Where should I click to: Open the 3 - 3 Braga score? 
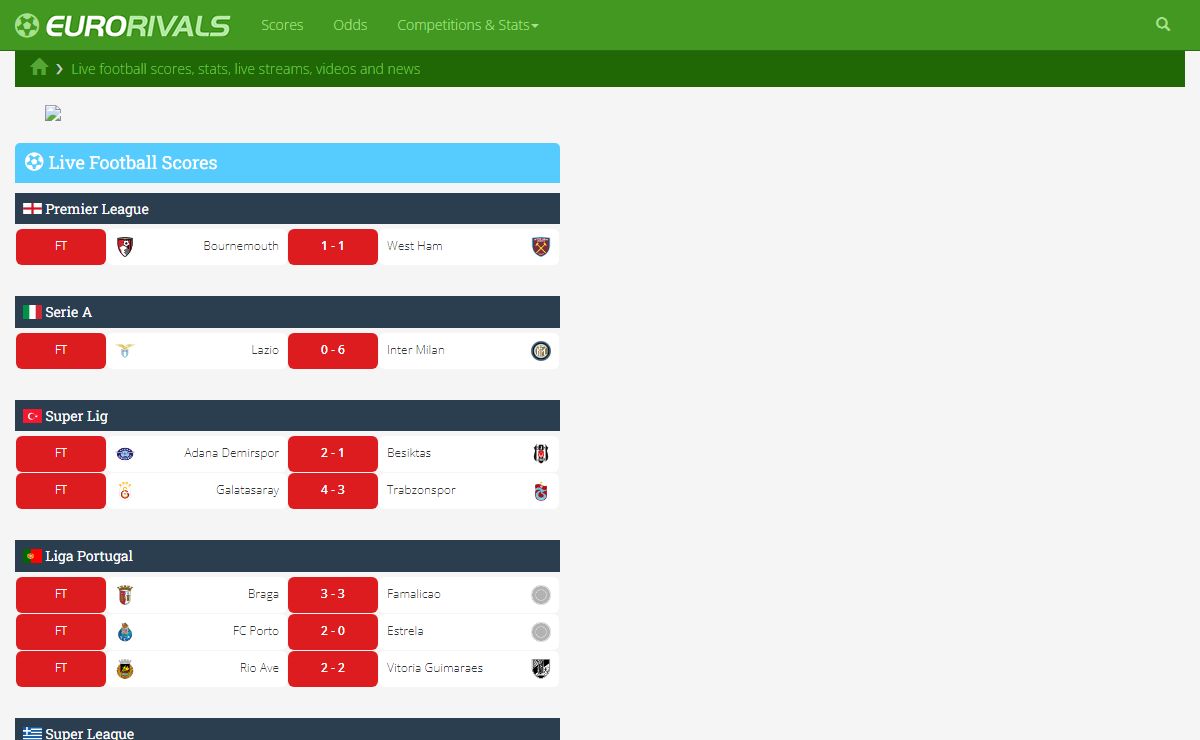pos(333,595)
